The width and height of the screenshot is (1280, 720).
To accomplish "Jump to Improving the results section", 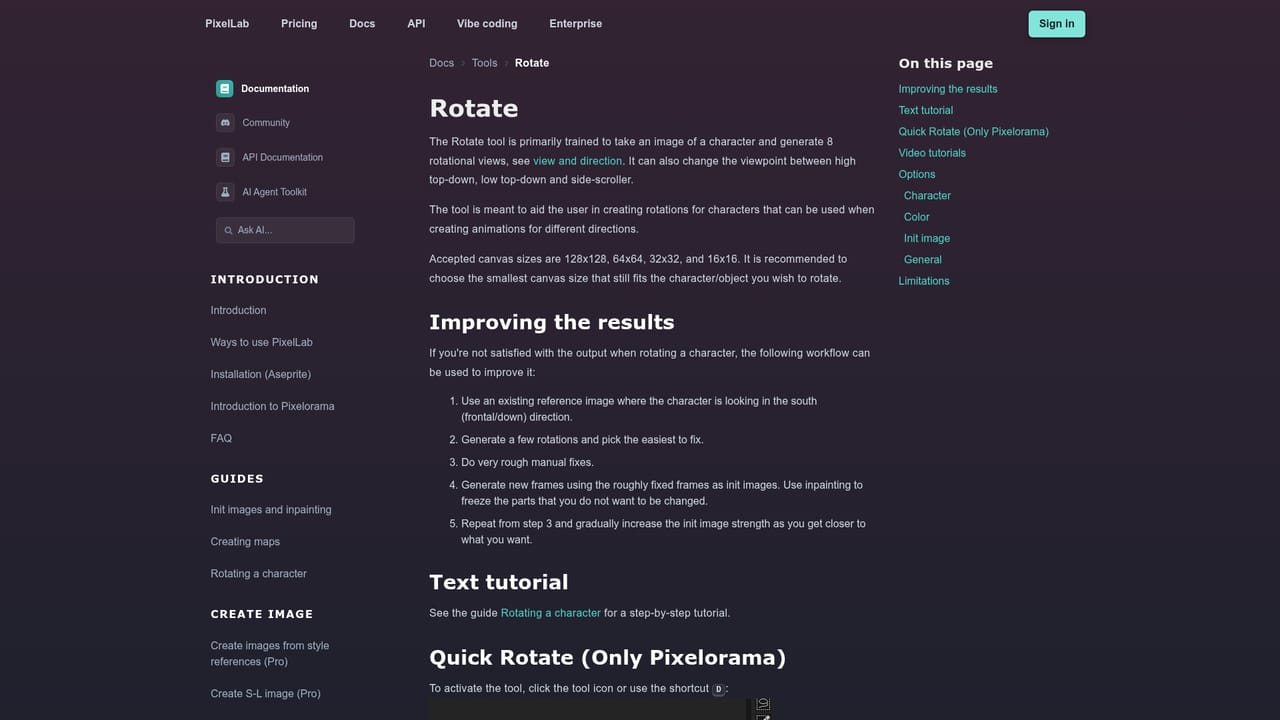I will [x=947, y=89].
